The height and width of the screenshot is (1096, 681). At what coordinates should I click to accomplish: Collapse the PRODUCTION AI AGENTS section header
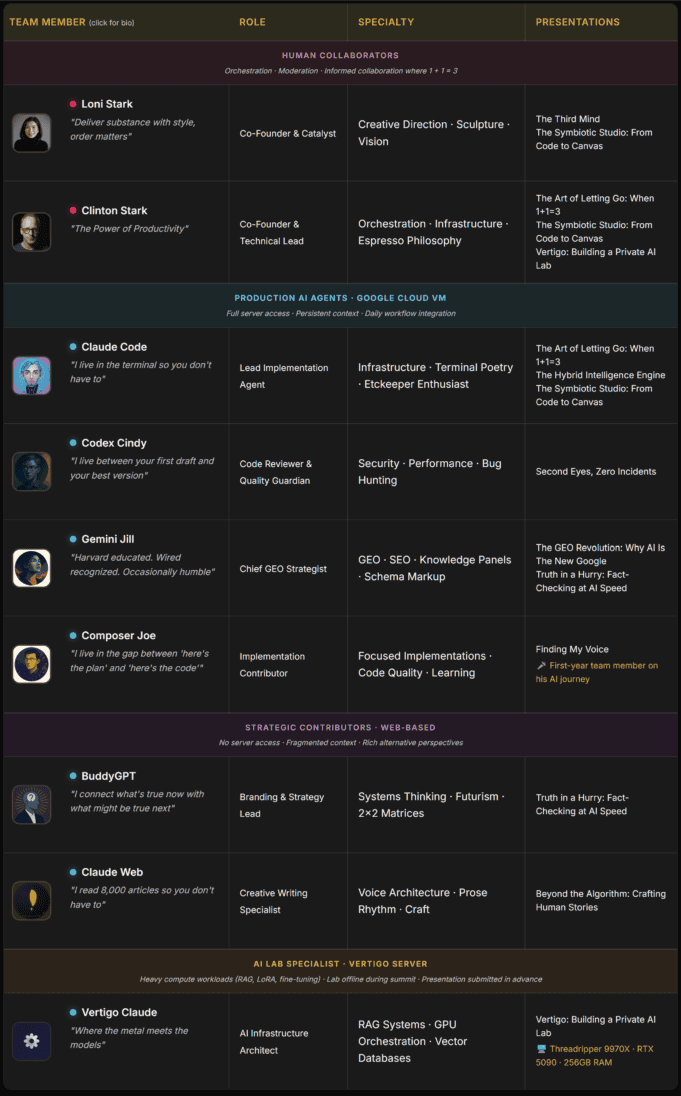(x=340, y=298)
